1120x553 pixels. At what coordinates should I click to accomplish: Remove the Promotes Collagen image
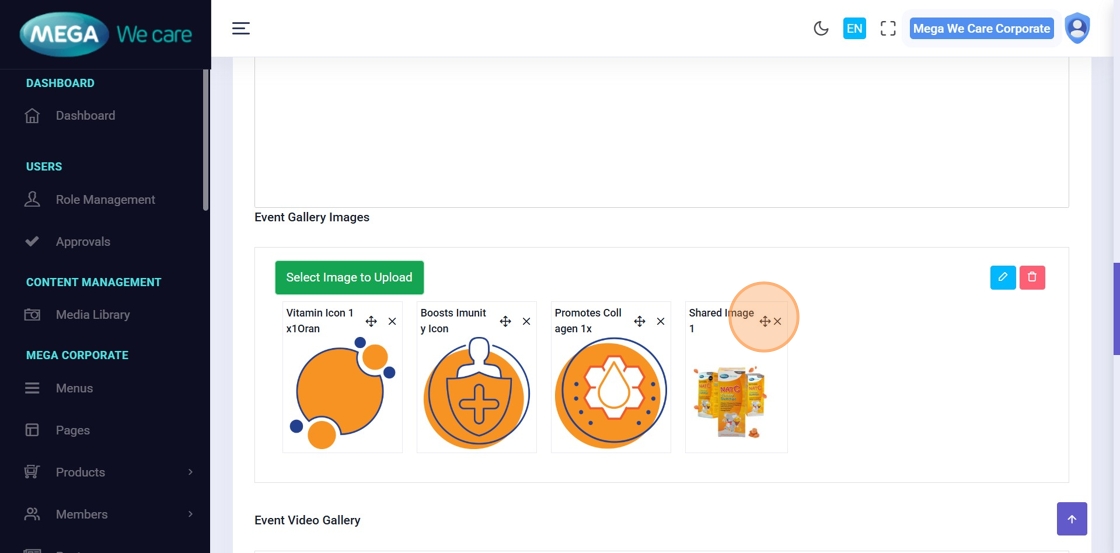click(660, 321)
